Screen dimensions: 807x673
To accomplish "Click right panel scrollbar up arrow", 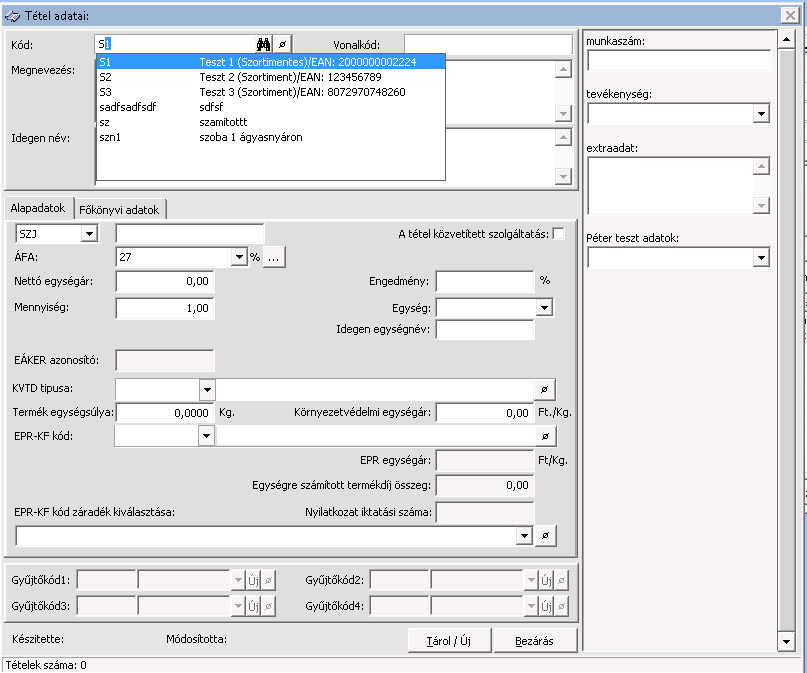I will click(786, 39).
